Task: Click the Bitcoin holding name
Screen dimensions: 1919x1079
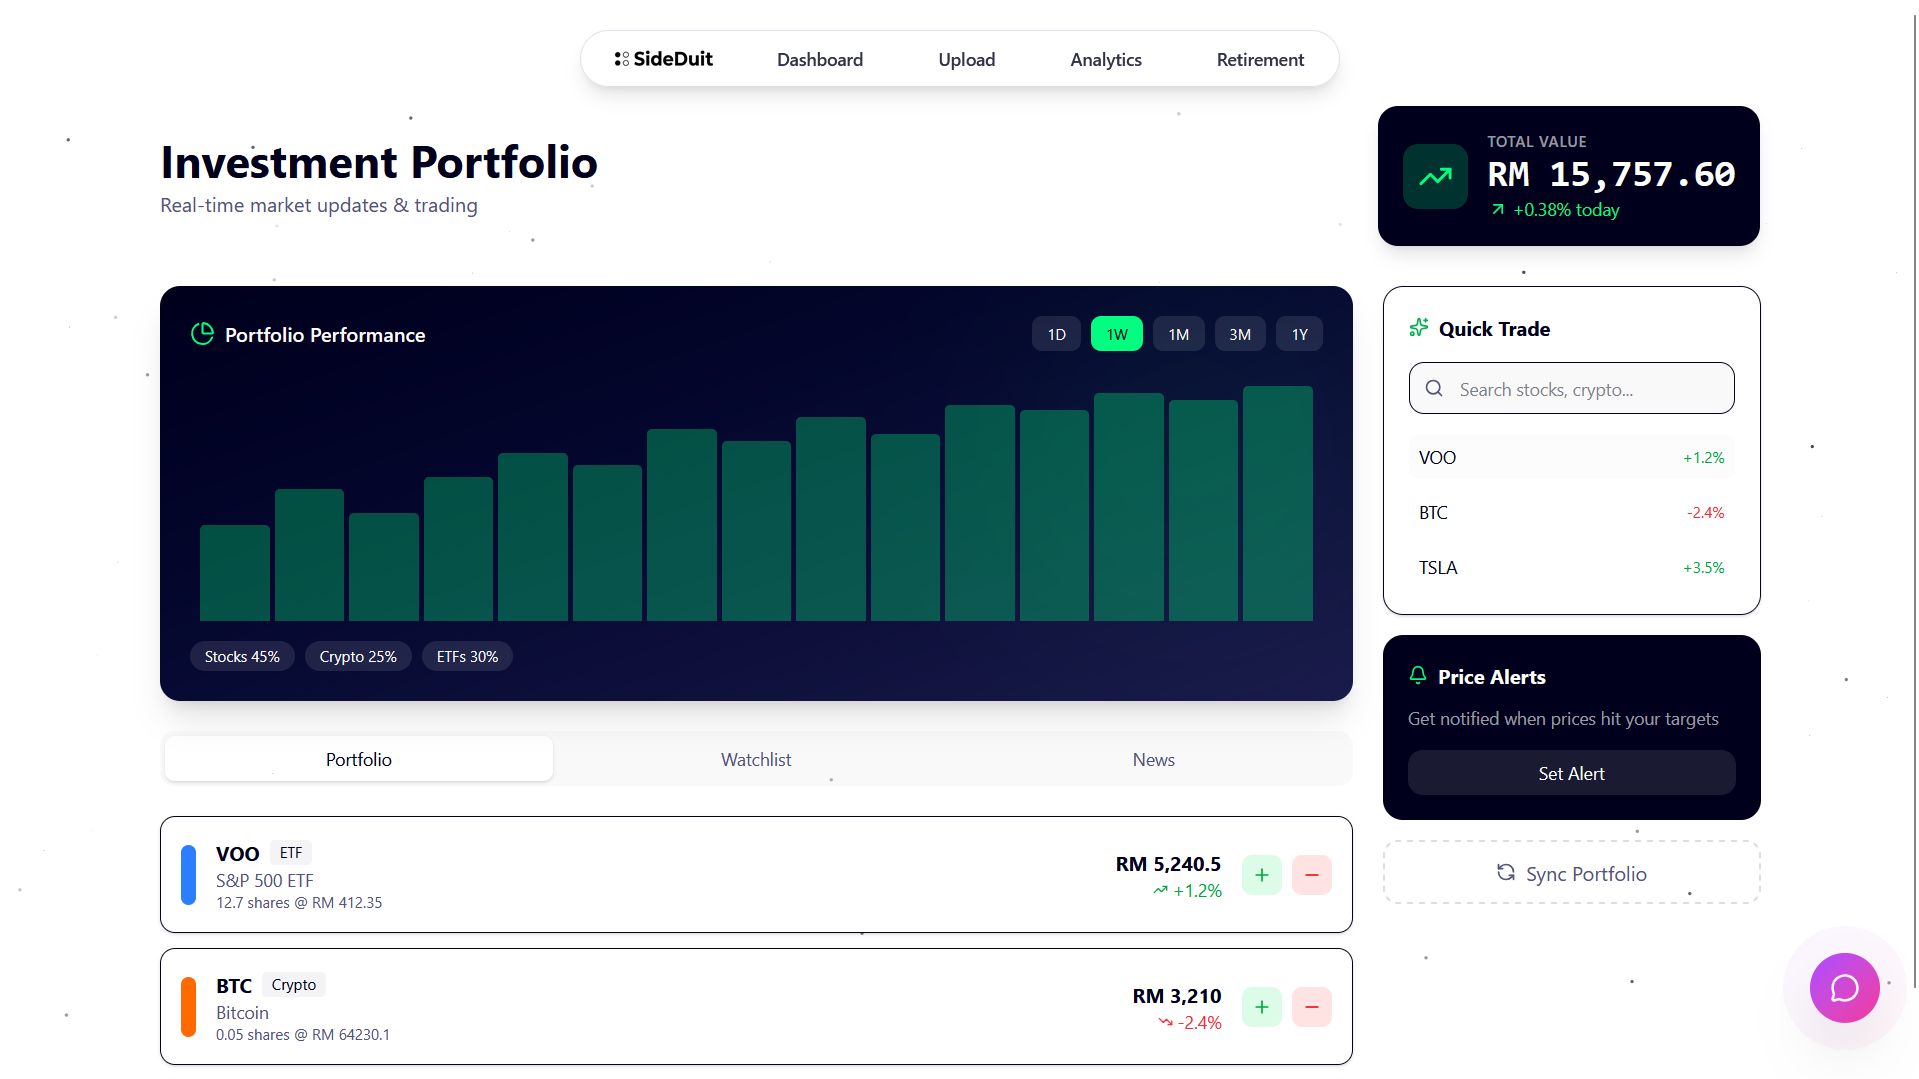Action: (242, 1013)
